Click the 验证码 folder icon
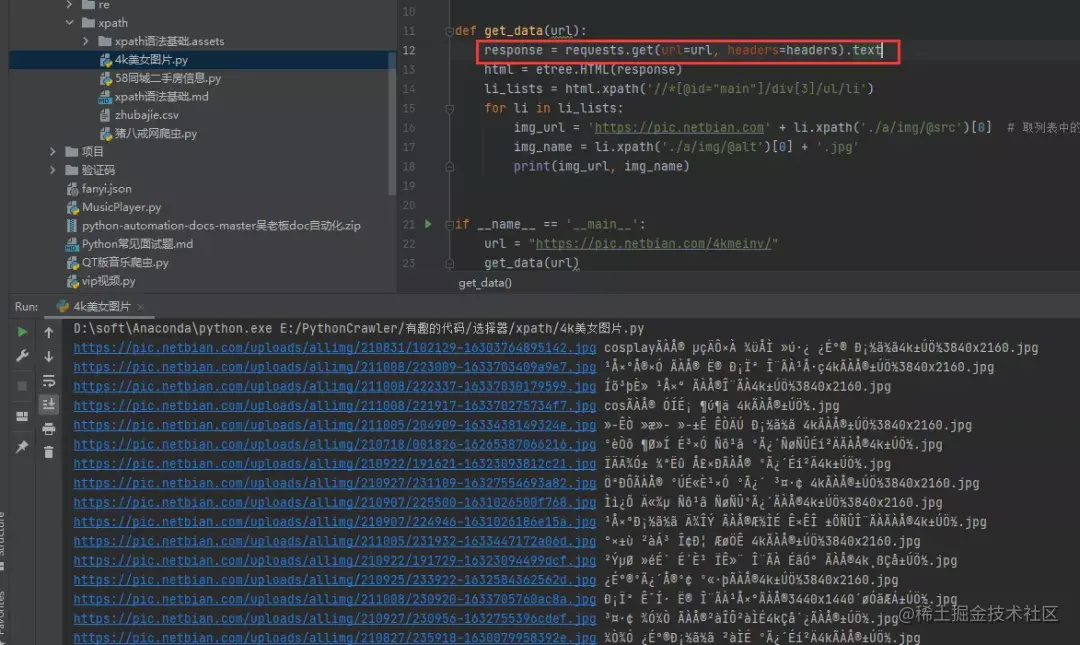This screenshot has width=1080, height=645. coord(72,170)
